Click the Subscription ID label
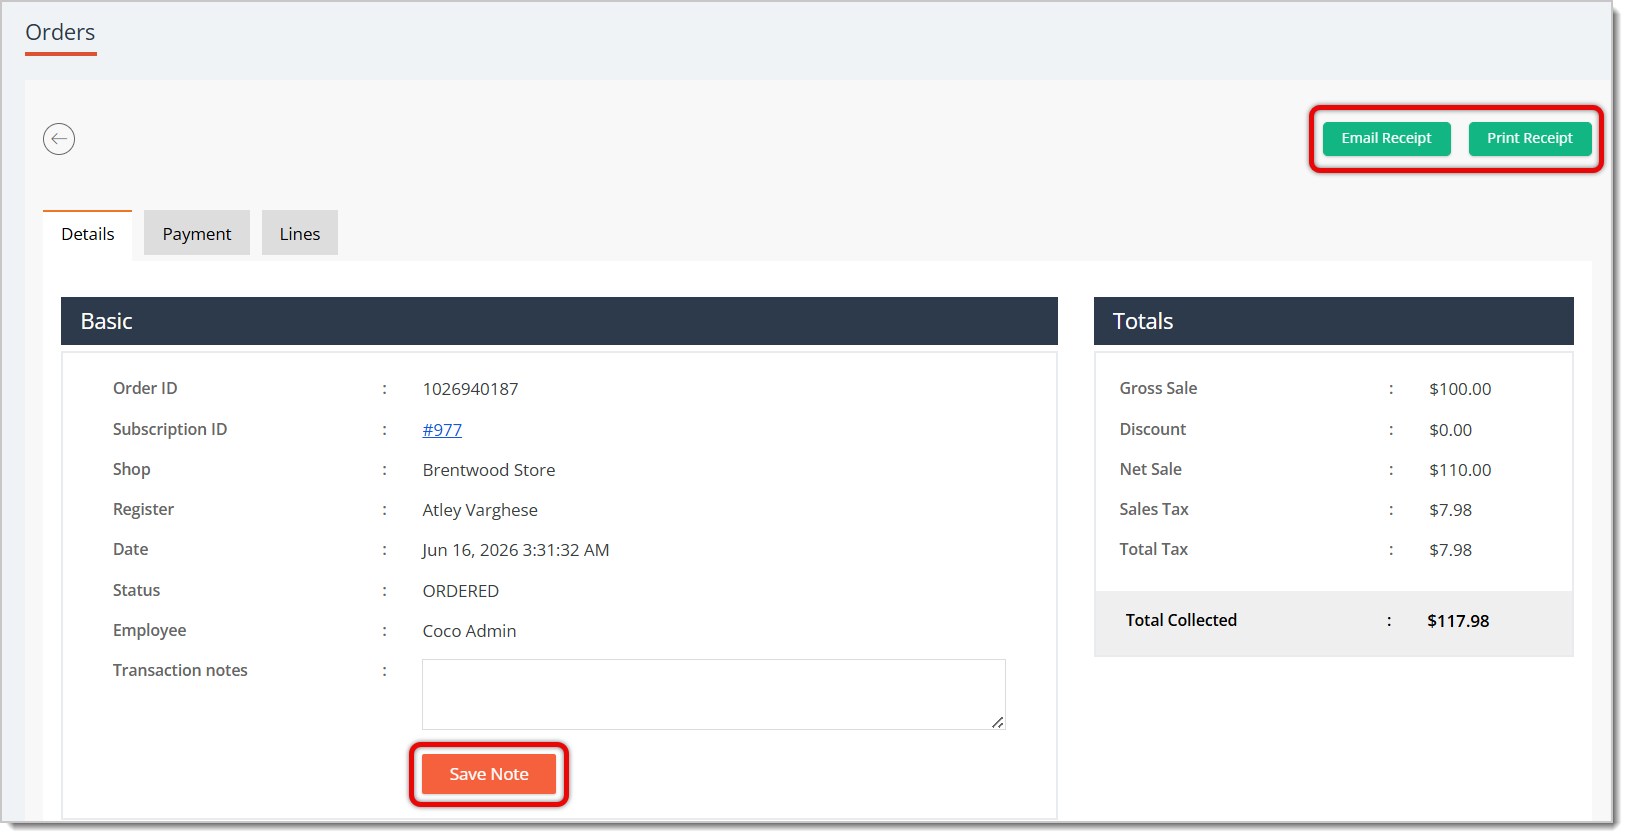Viewport: 1628px width, 838px height. [170, 429]
